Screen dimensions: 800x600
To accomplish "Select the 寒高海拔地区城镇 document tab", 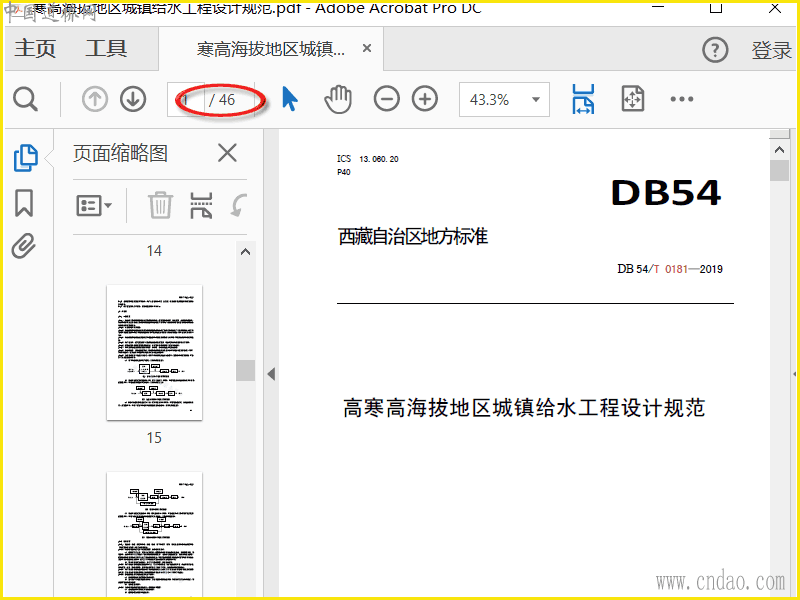I will (270, 49).
